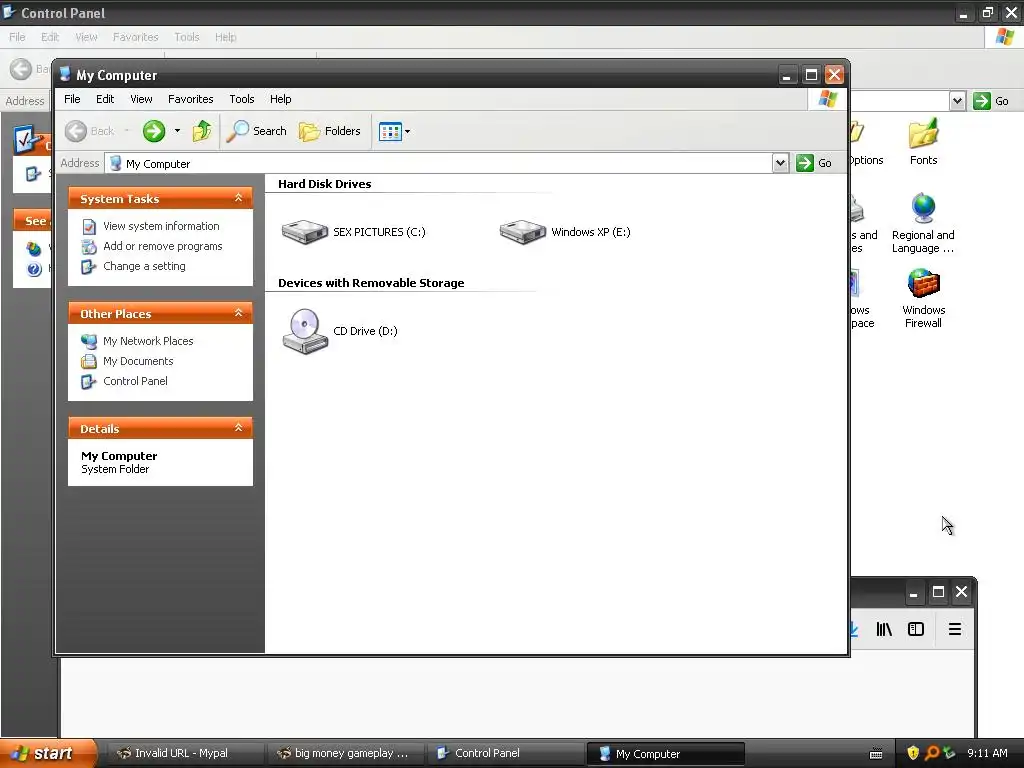Open the Edit menu in My Computer

tap(105, 99)
